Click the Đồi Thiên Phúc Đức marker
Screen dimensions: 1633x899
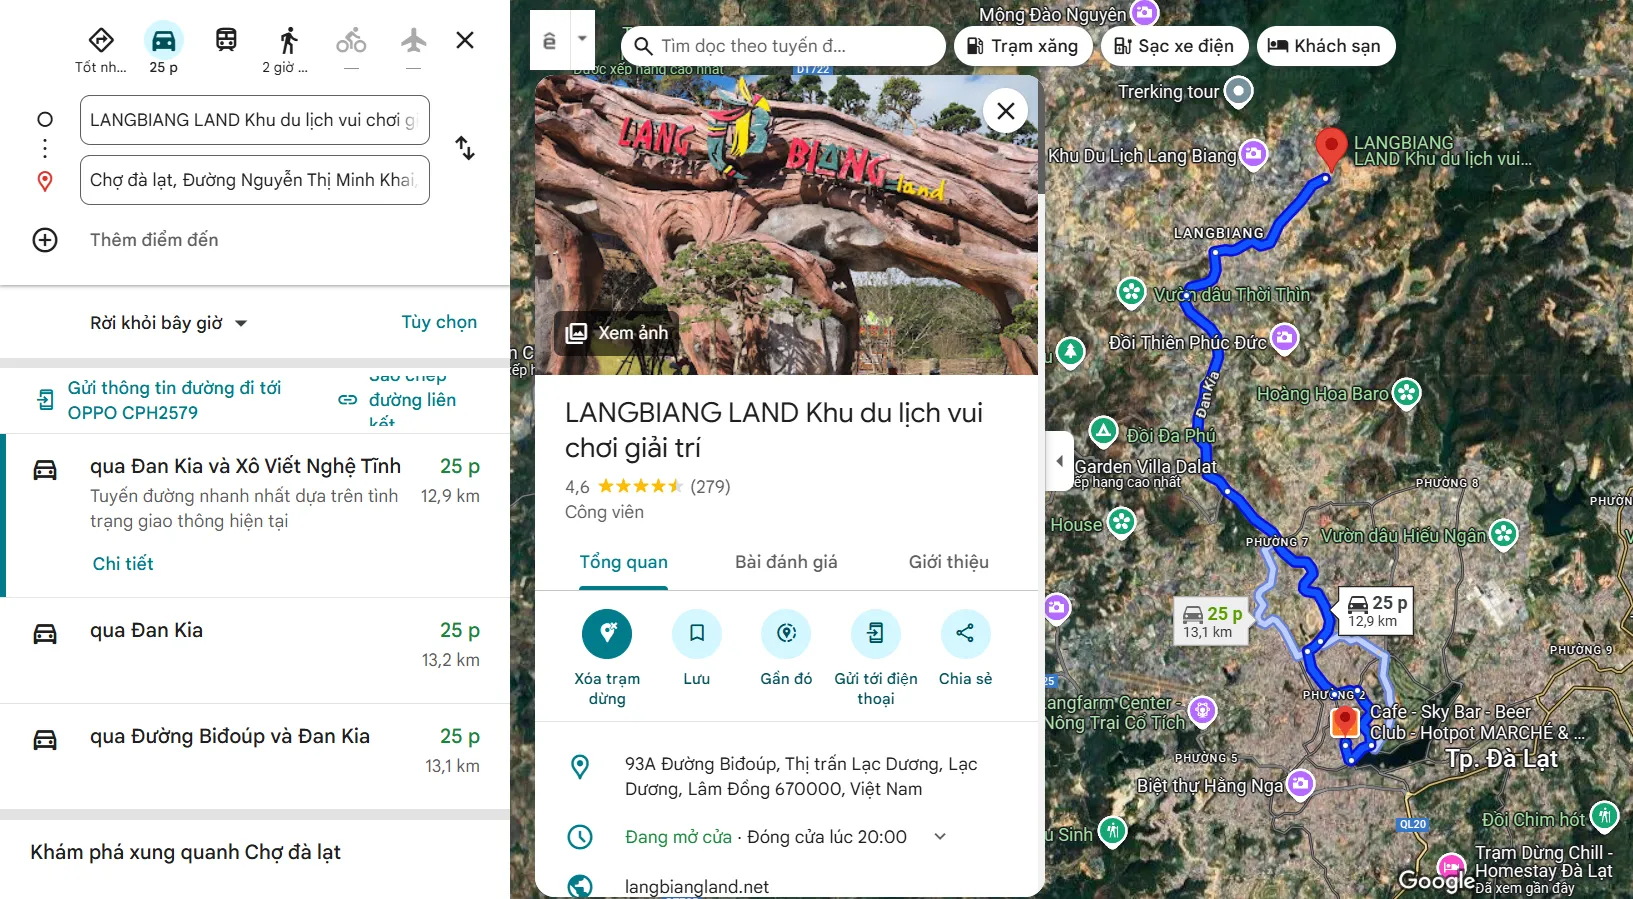[x=1284, y=338]
